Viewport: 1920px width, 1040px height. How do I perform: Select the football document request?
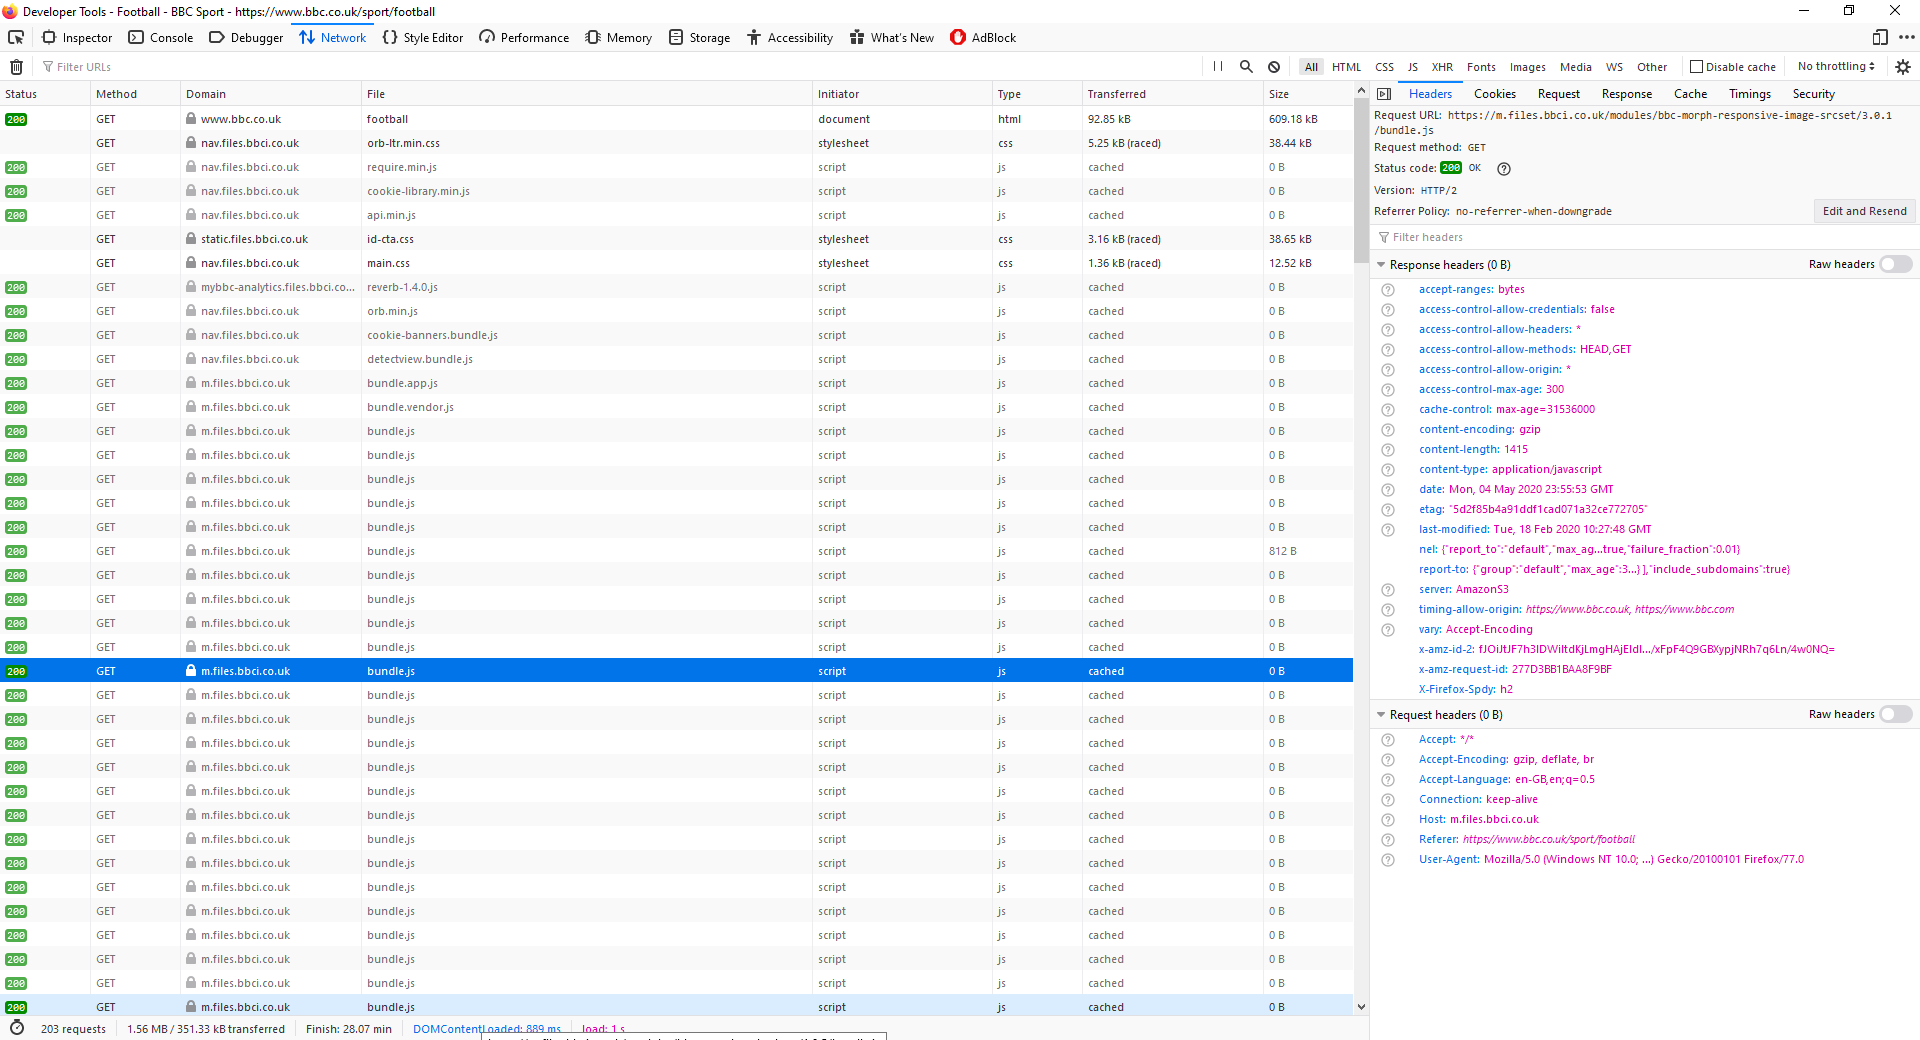pos(676,119)
